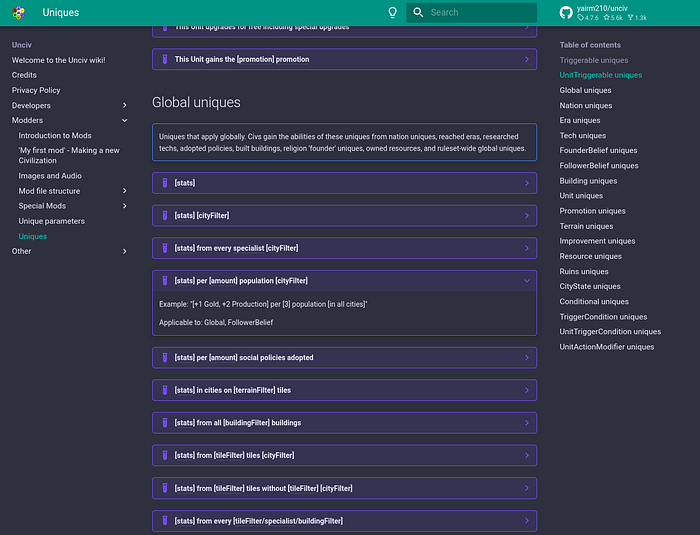Expand '[stats] from all [buildingFilter] buildings'
This screenshot has height=535, width=700.
coord(344,423)
